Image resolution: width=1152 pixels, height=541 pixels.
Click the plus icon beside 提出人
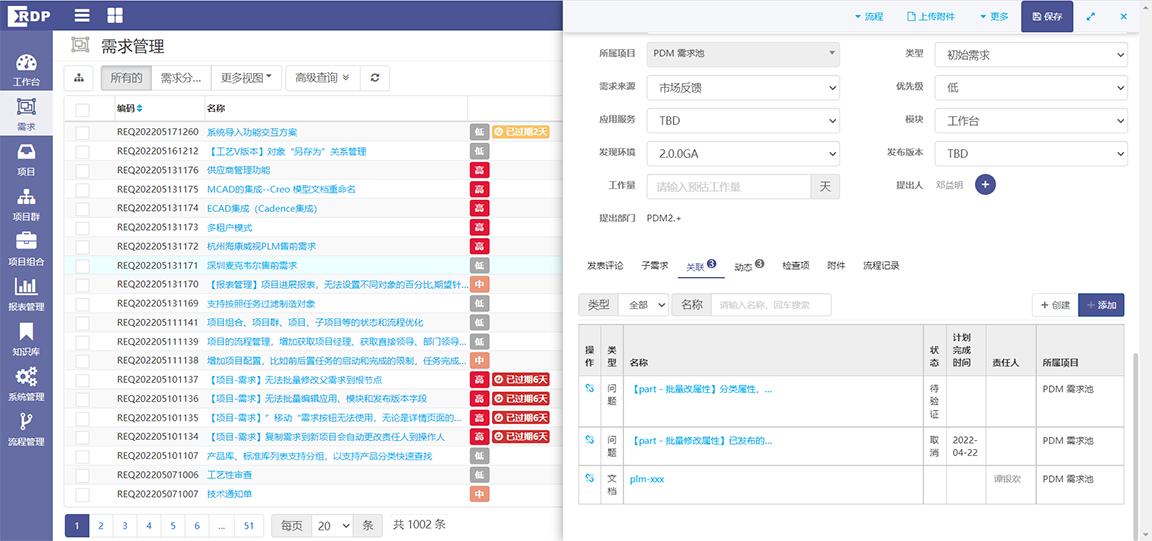984,185
